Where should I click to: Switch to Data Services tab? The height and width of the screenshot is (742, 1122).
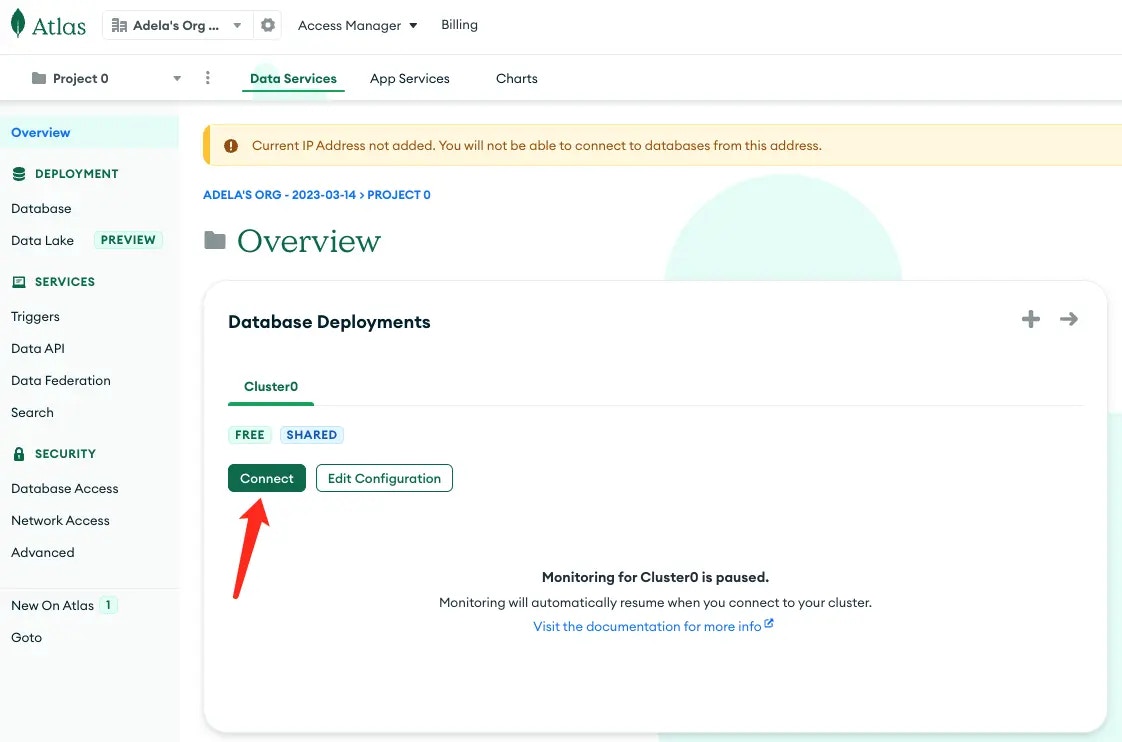point(293,79)
